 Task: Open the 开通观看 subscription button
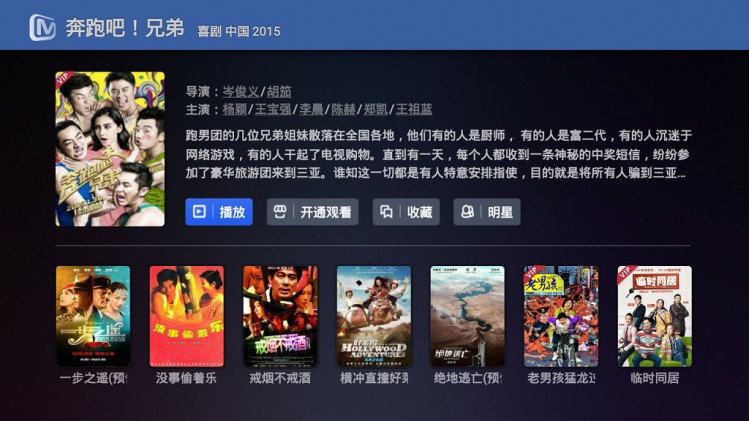312,212
